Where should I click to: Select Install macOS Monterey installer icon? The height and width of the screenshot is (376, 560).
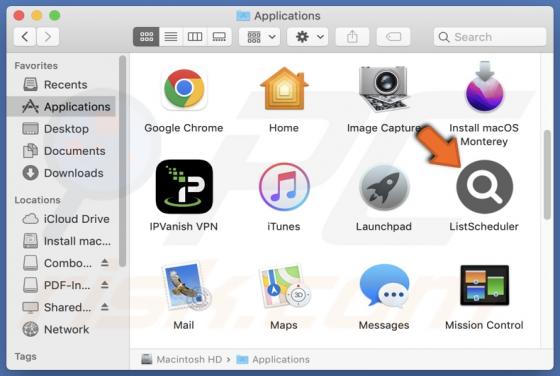484,87
